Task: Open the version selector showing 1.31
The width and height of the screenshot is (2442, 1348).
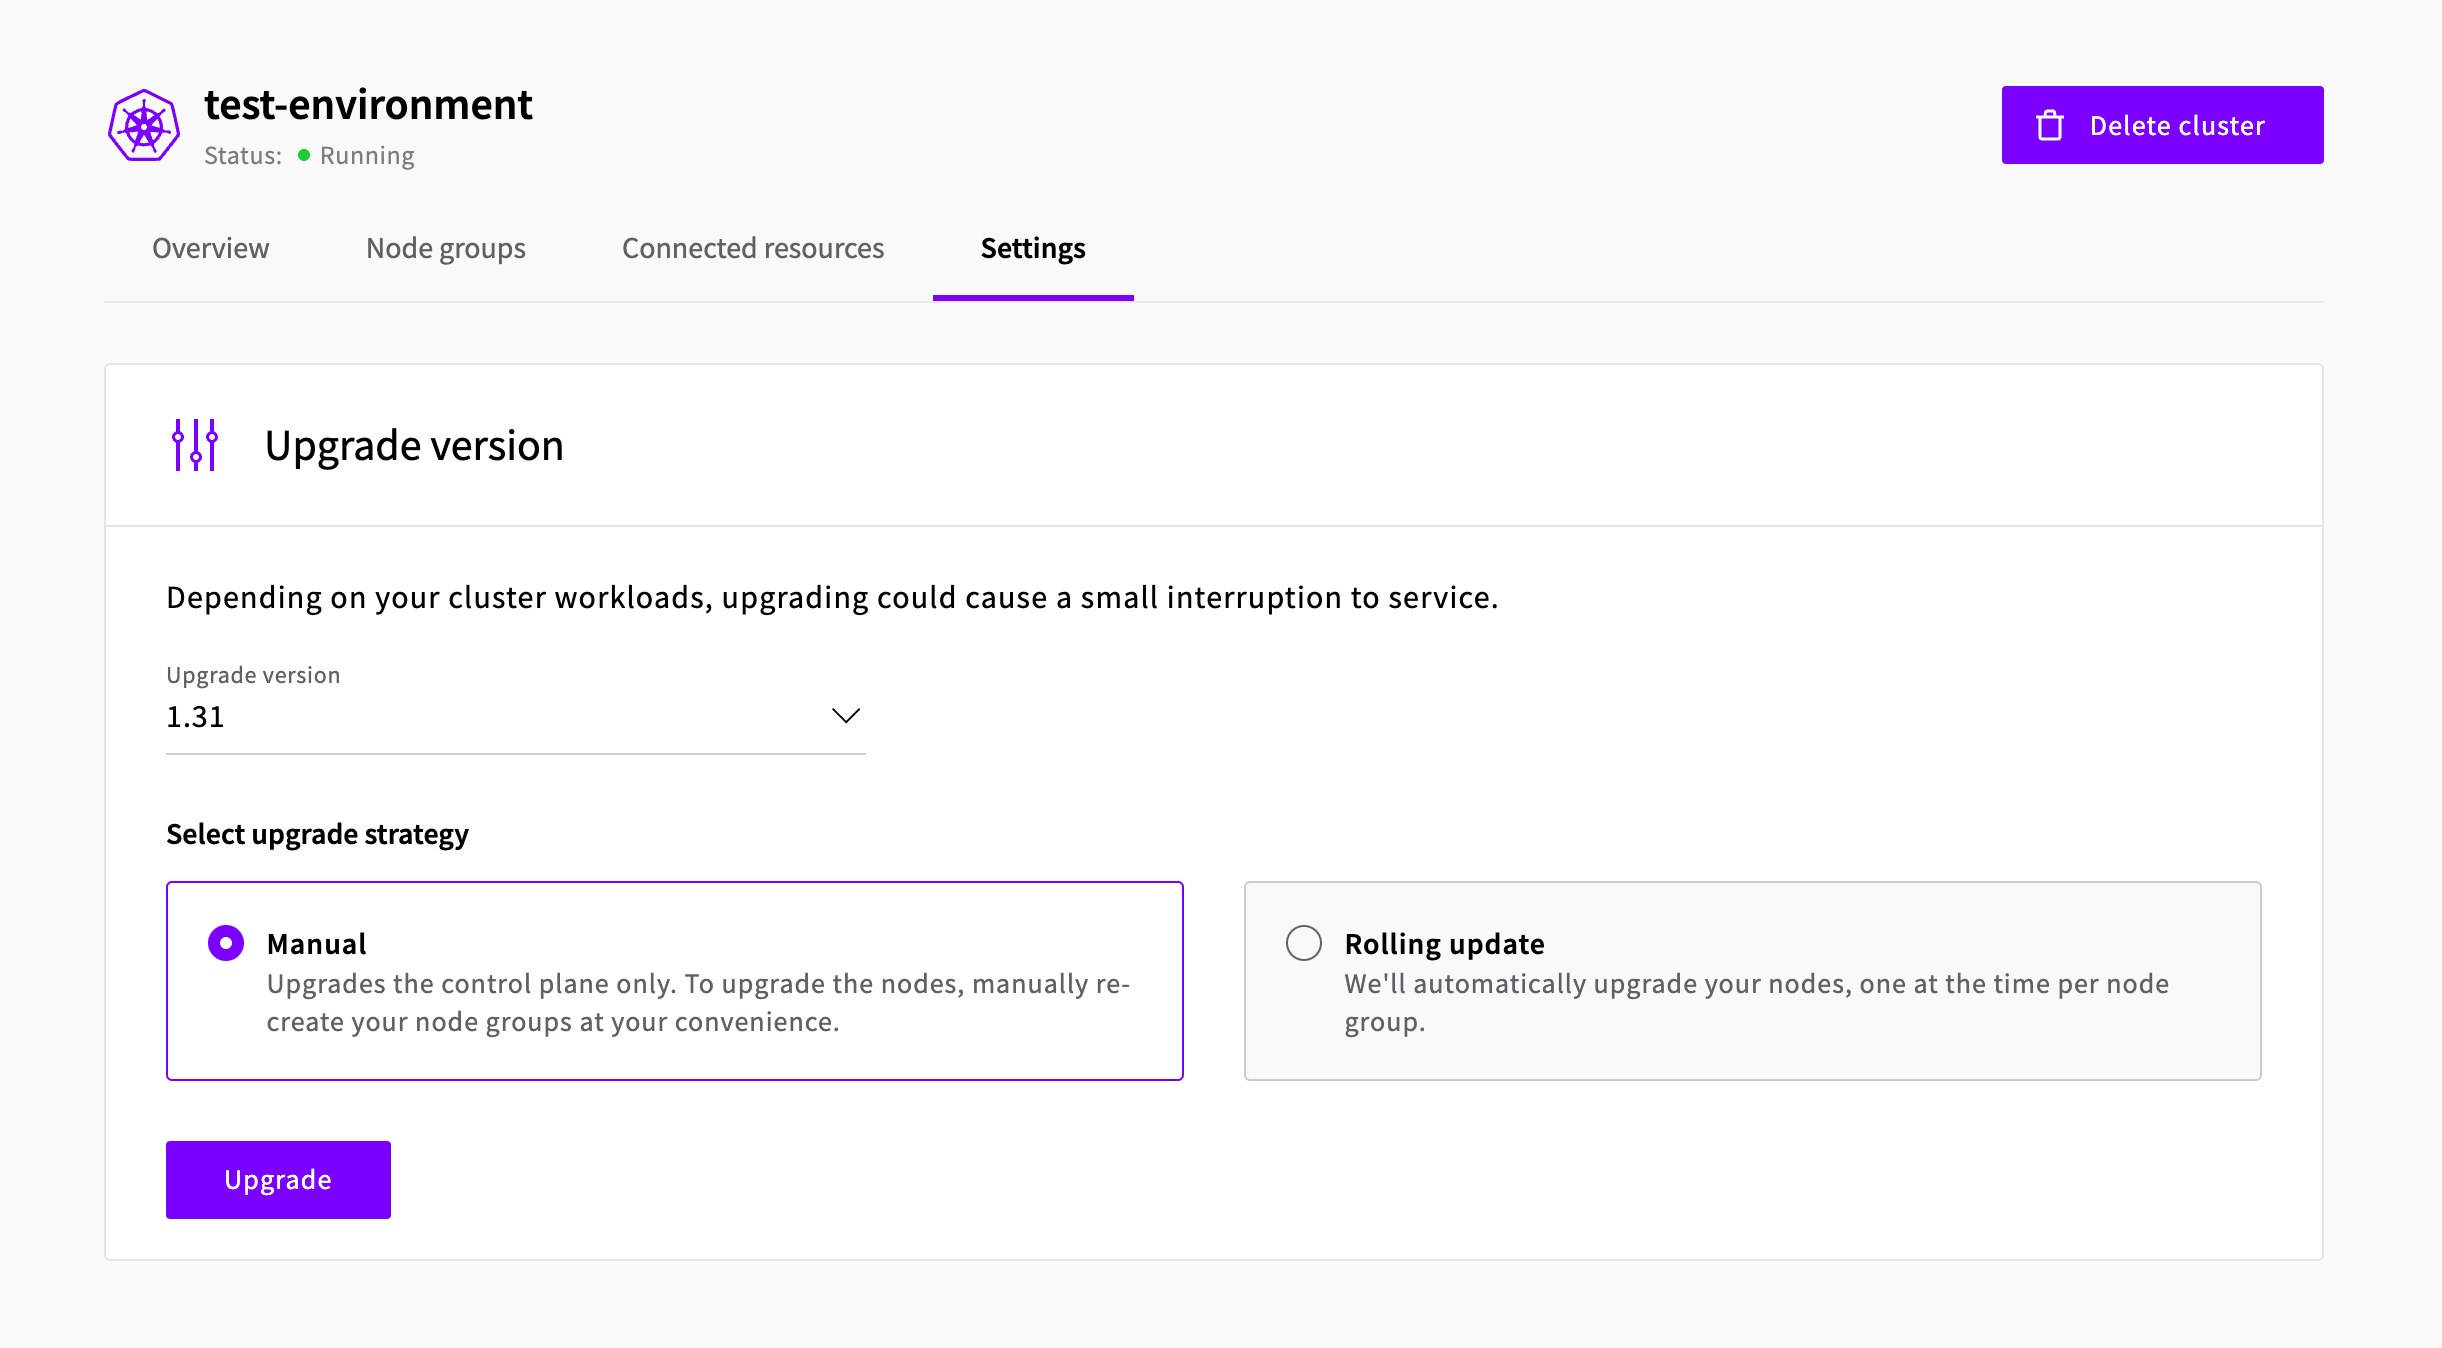Action: click(x=515, y=717)
